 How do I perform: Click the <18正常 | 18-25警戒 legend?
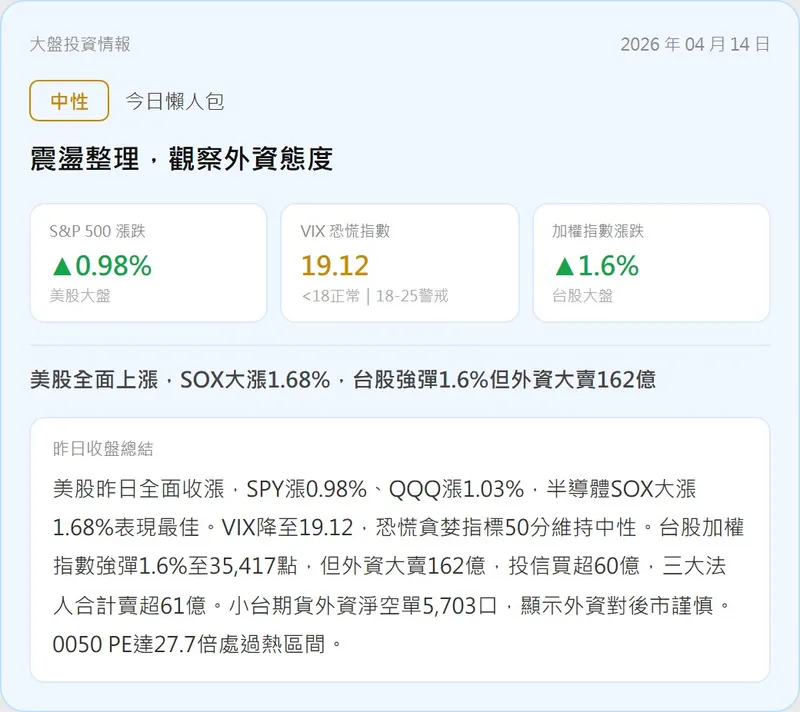pyautogui.click(x=375, y=296)
